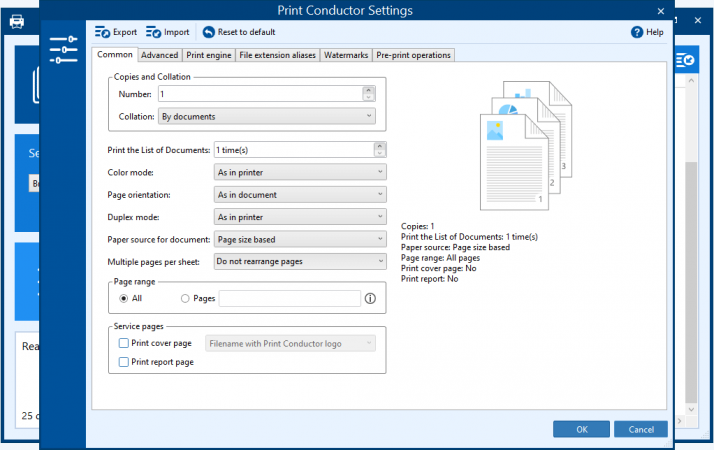Switch to the Advanced tab
Viewport: 714px width, 450px height.
tap(159, 55)
